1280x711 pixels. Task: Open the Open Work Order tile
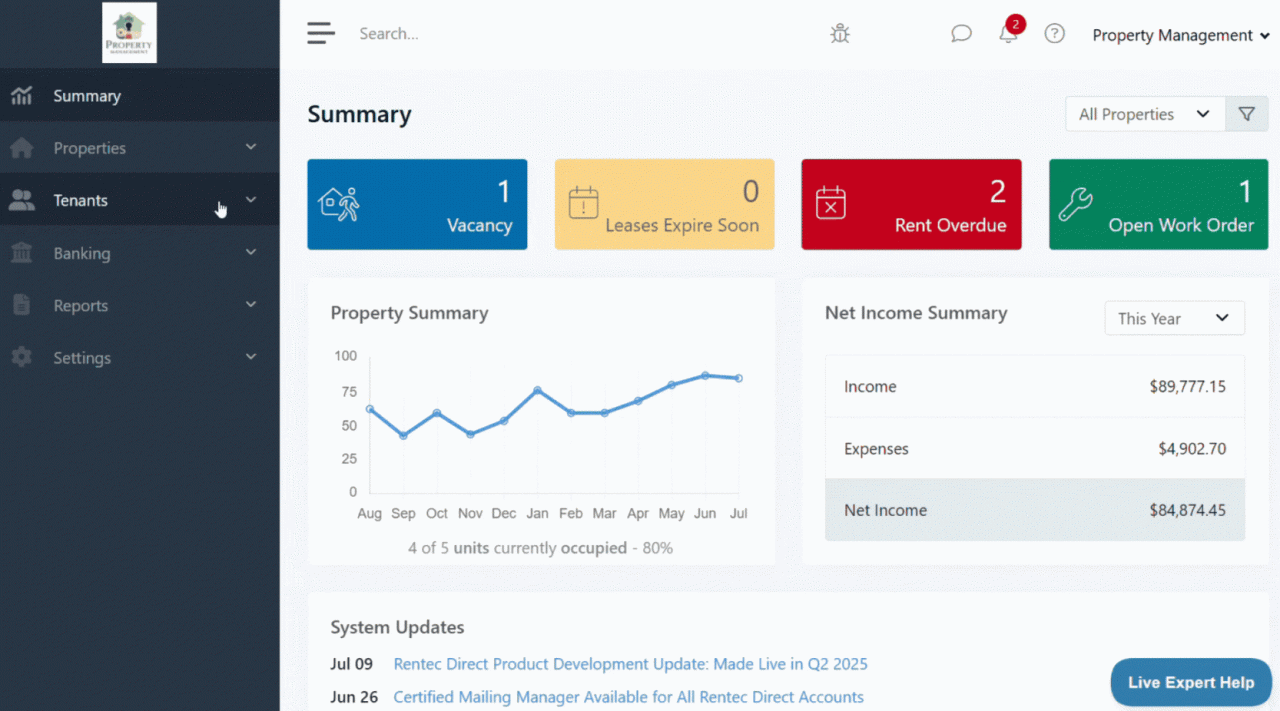1158,204
